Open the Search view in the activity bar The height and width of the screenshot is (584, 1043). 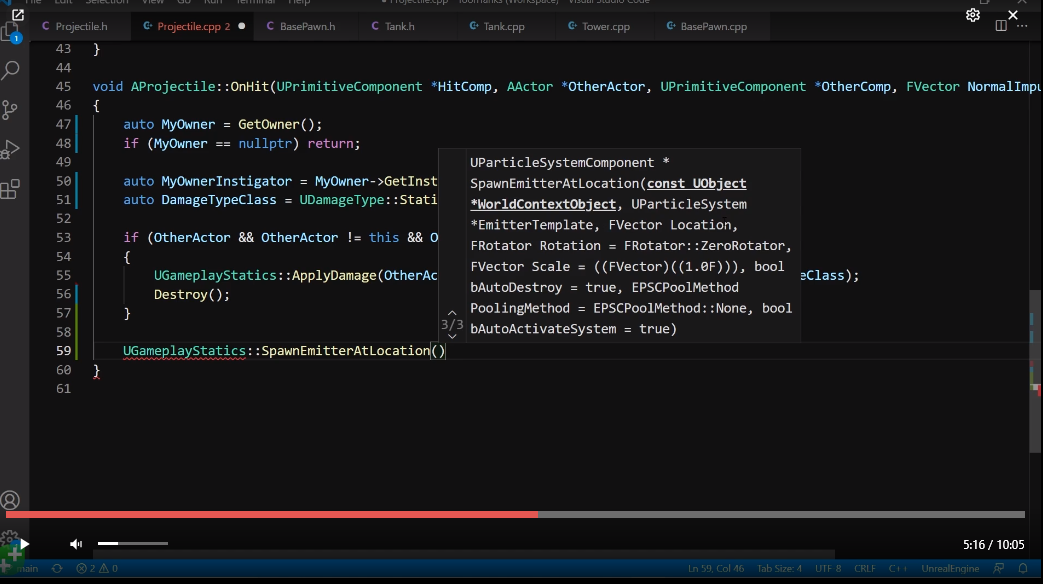(11, 71)
